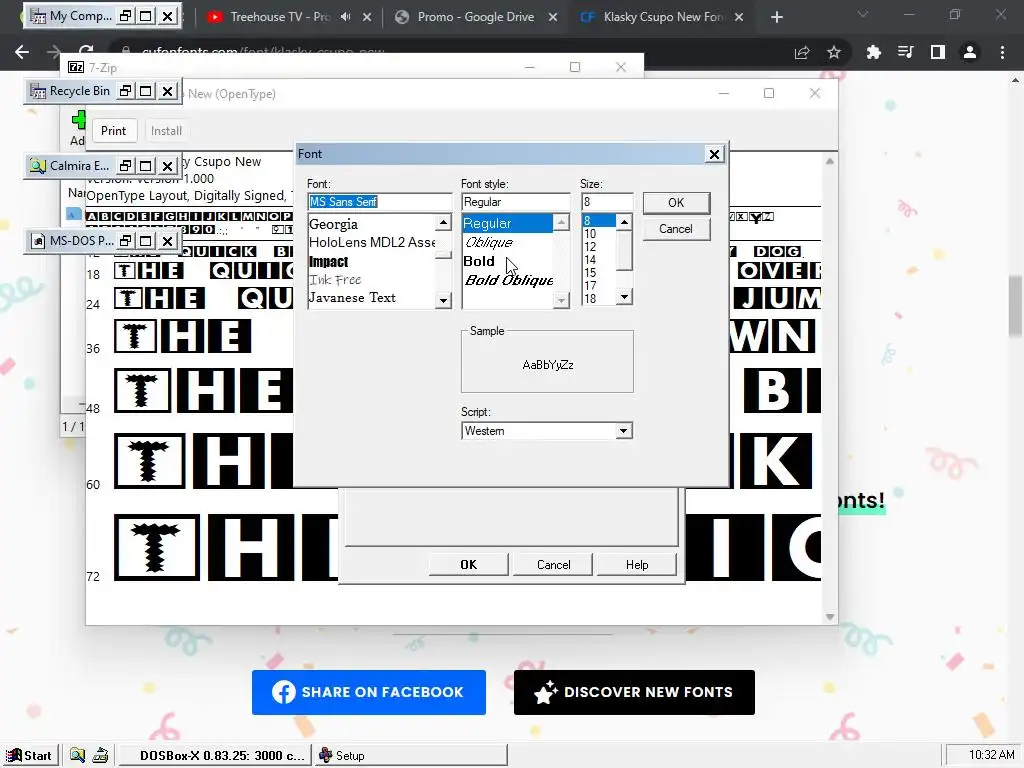This screenshot has width=1024, height=768.
Task: Switch to the Treehouse TV tab
Action: point(280,17)
